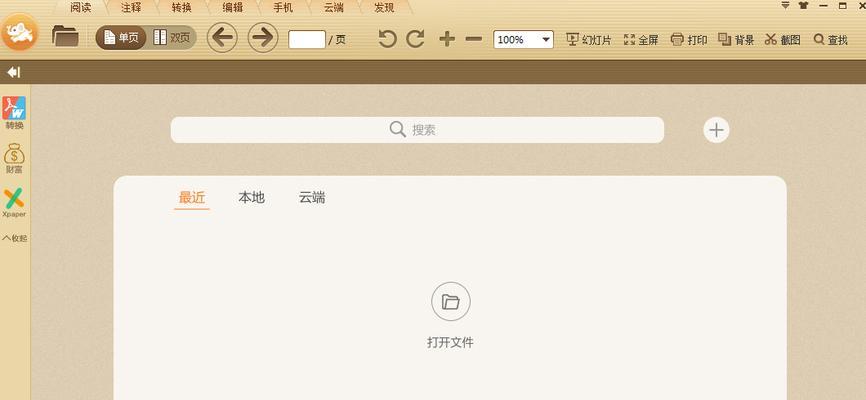Open the 发现 tab

click(x=384, y=8)
